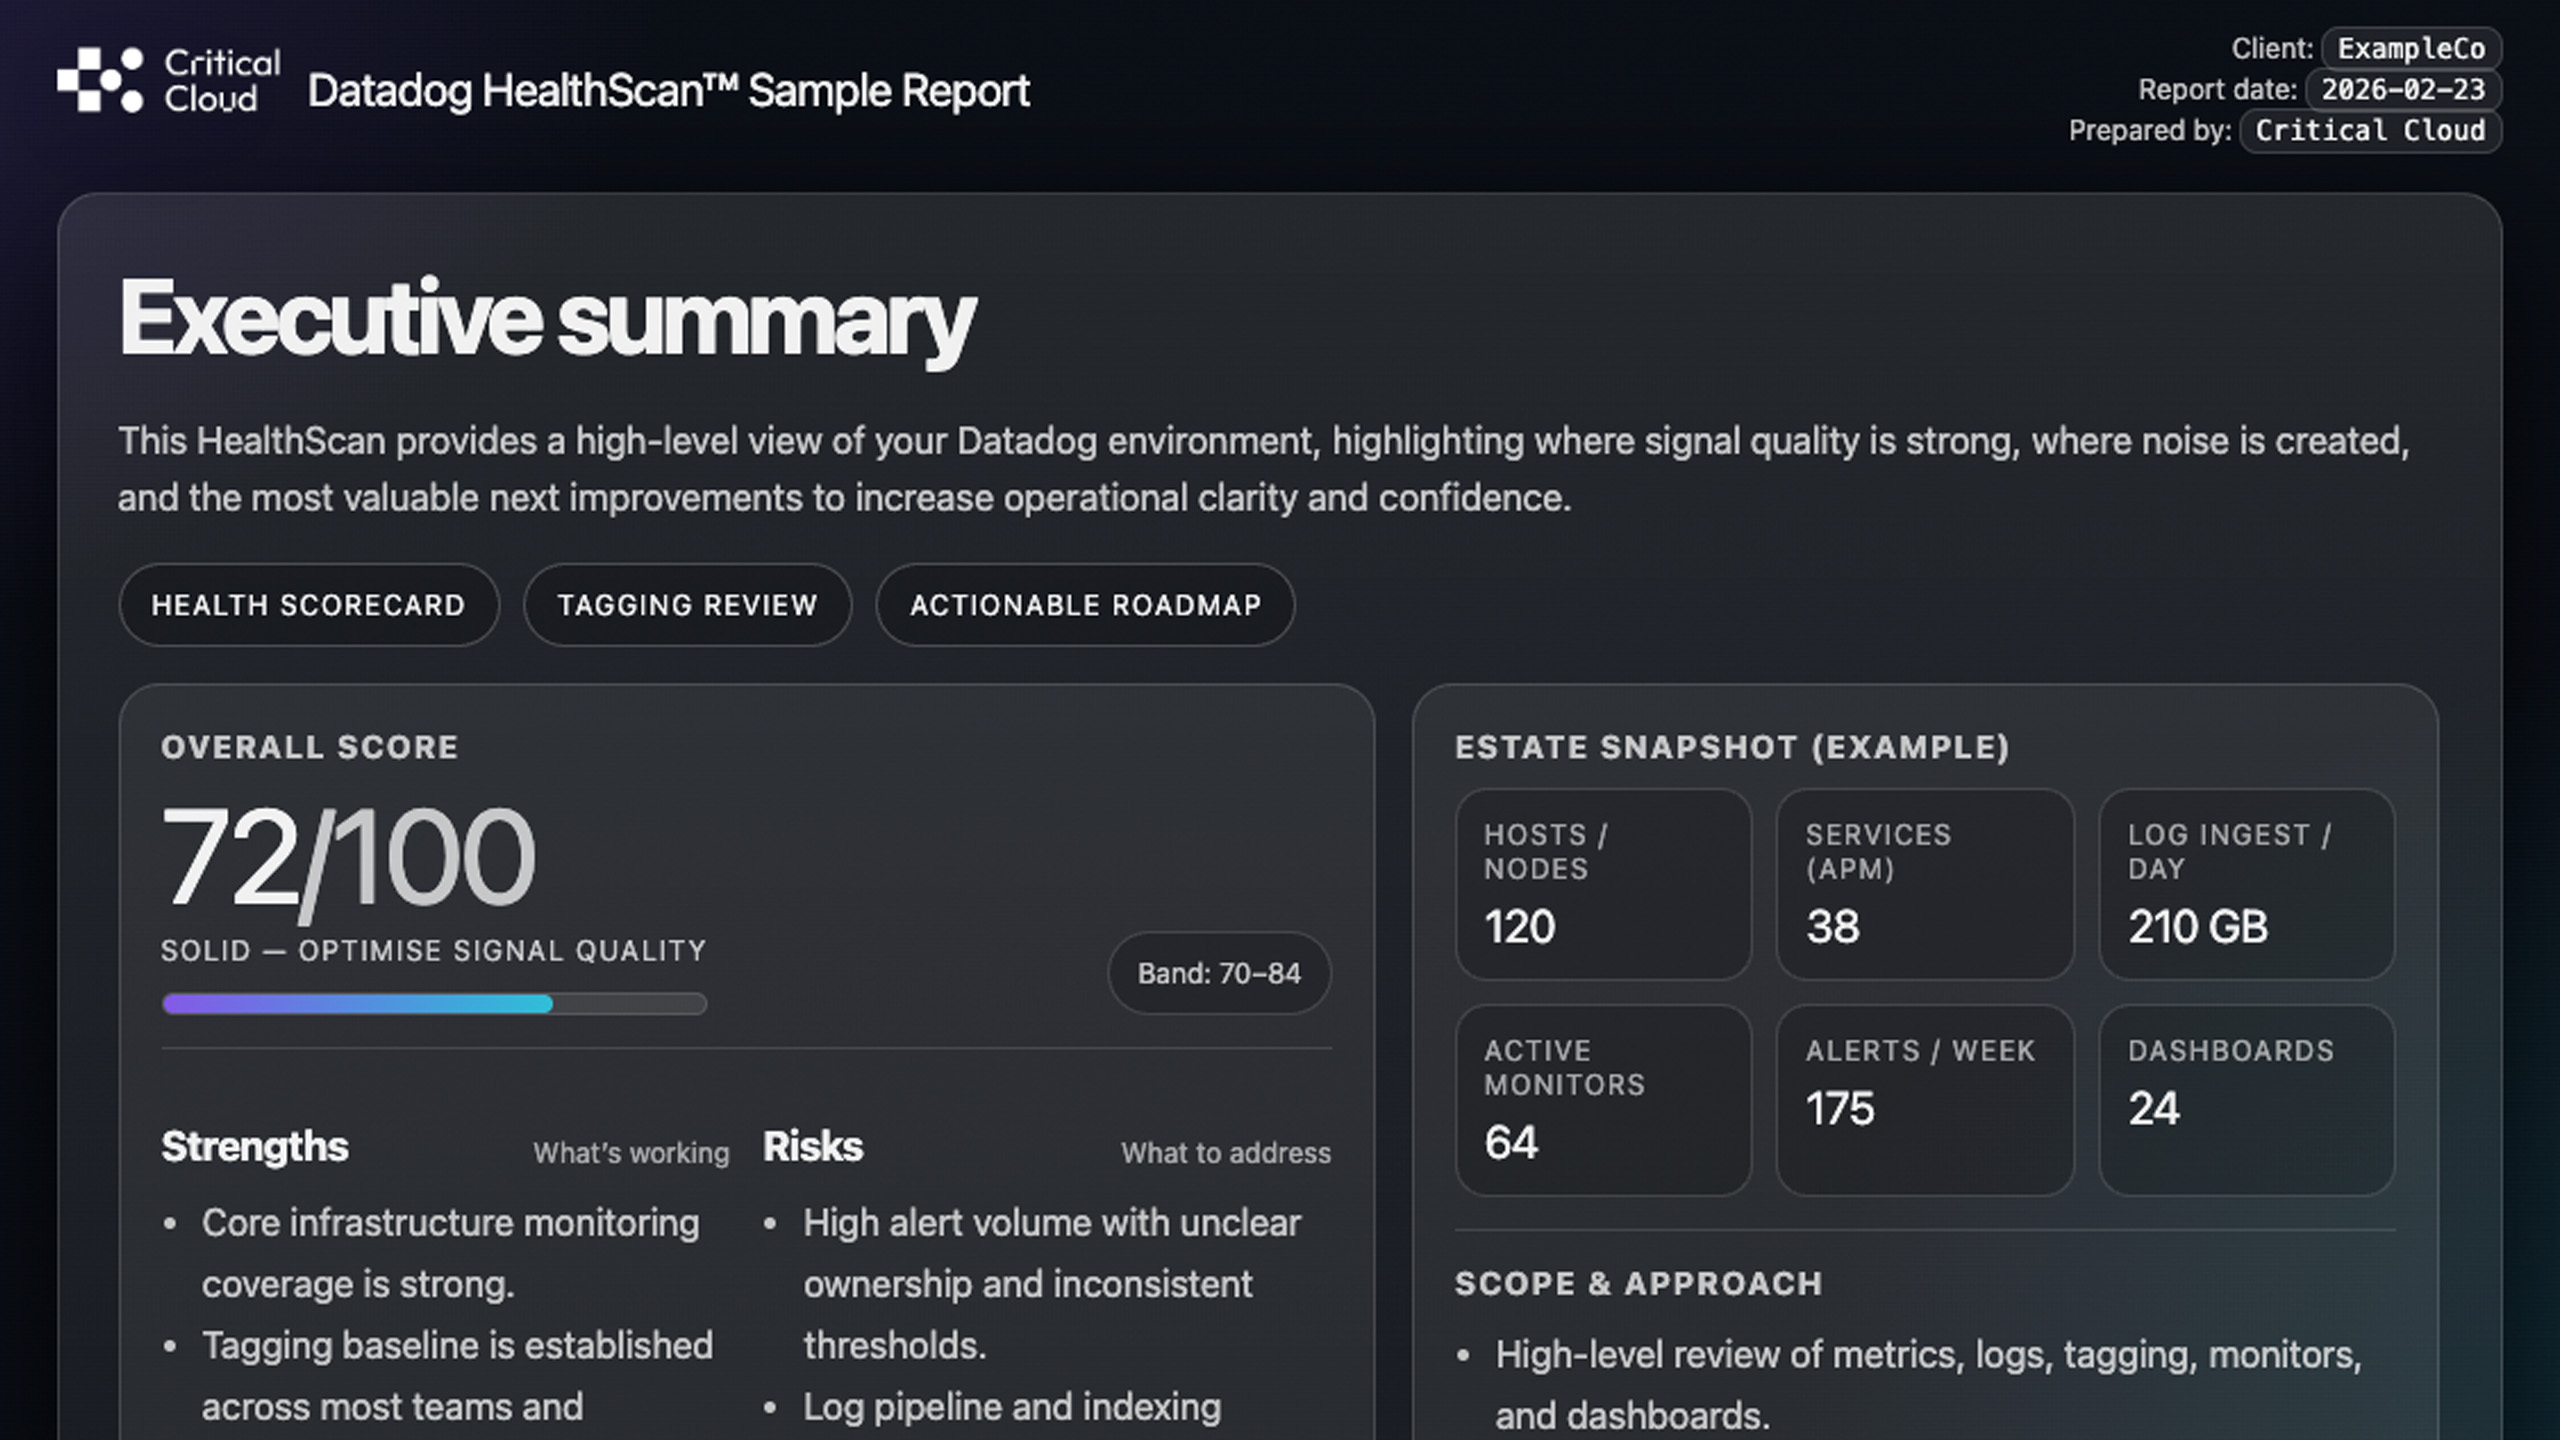Toggle the Tagging Review pill
Screen dimensions: 2560x1440
tap(686, 605)
